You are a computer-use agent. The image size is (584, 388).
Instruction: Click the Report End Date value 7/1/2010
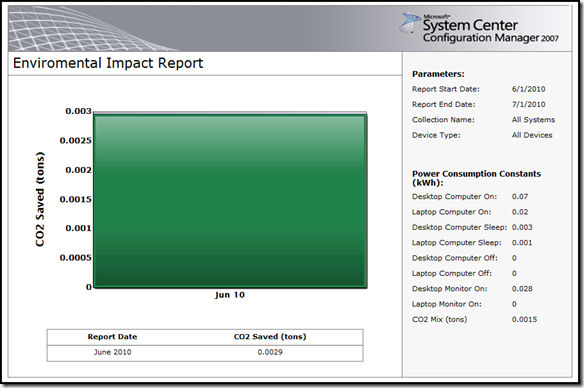[529, 105]
